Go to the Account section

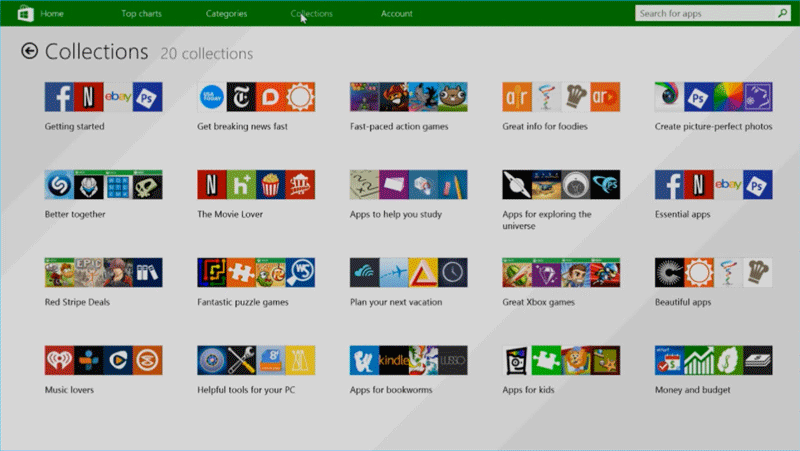[396, 14]
